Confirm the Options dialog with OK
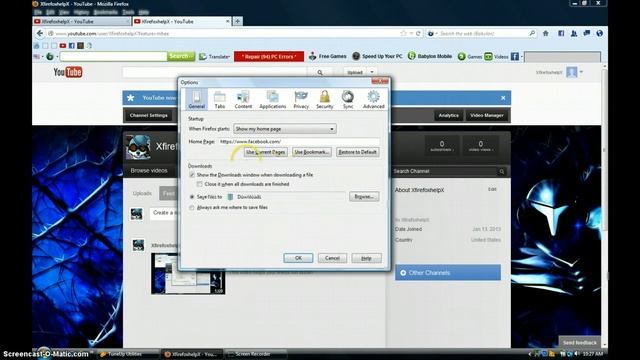Image resolution: width=640 pixels, height=360 pixels. (x=298, y=258)
